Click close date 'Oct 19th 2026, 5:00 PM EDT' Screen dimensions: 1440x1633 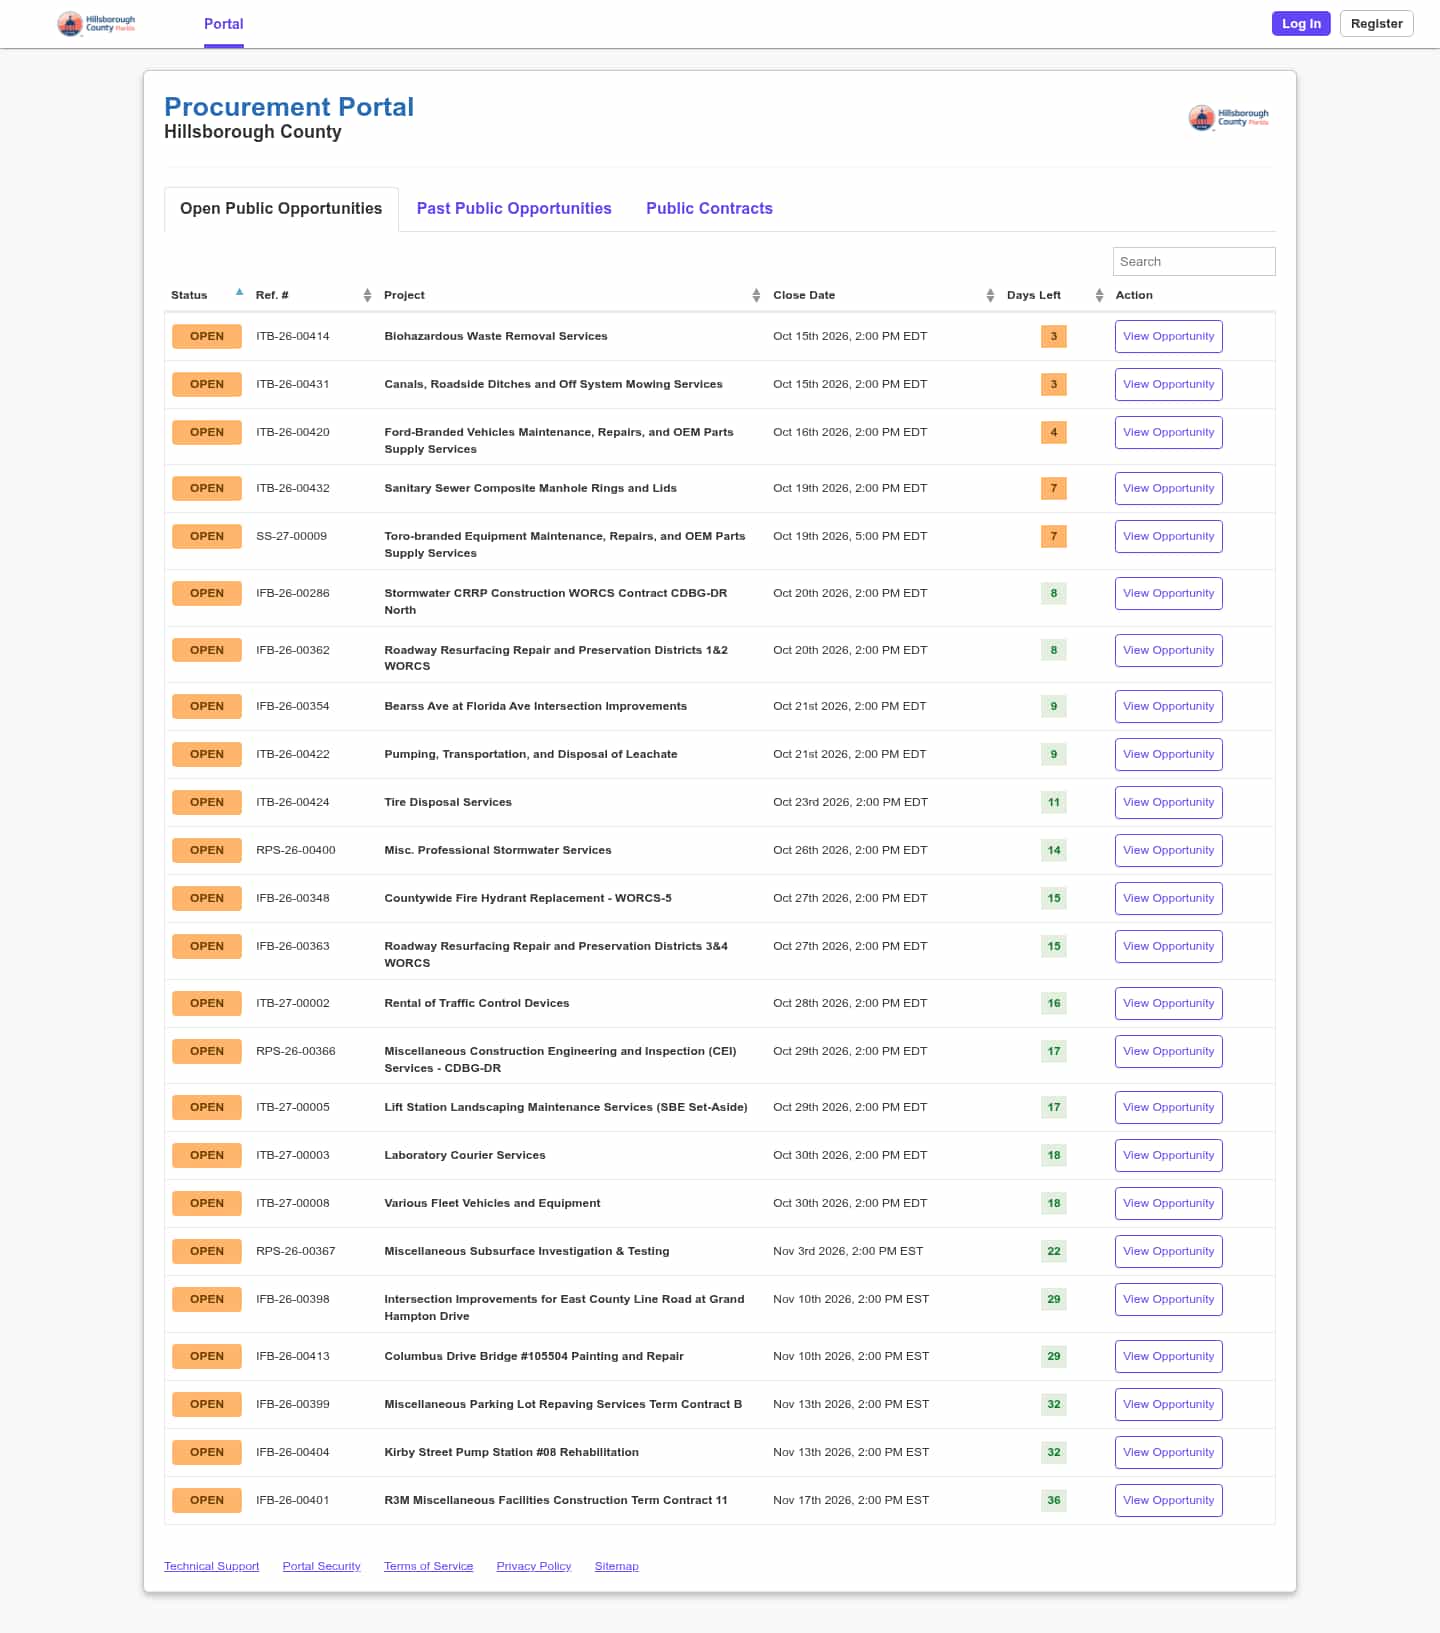850,536
